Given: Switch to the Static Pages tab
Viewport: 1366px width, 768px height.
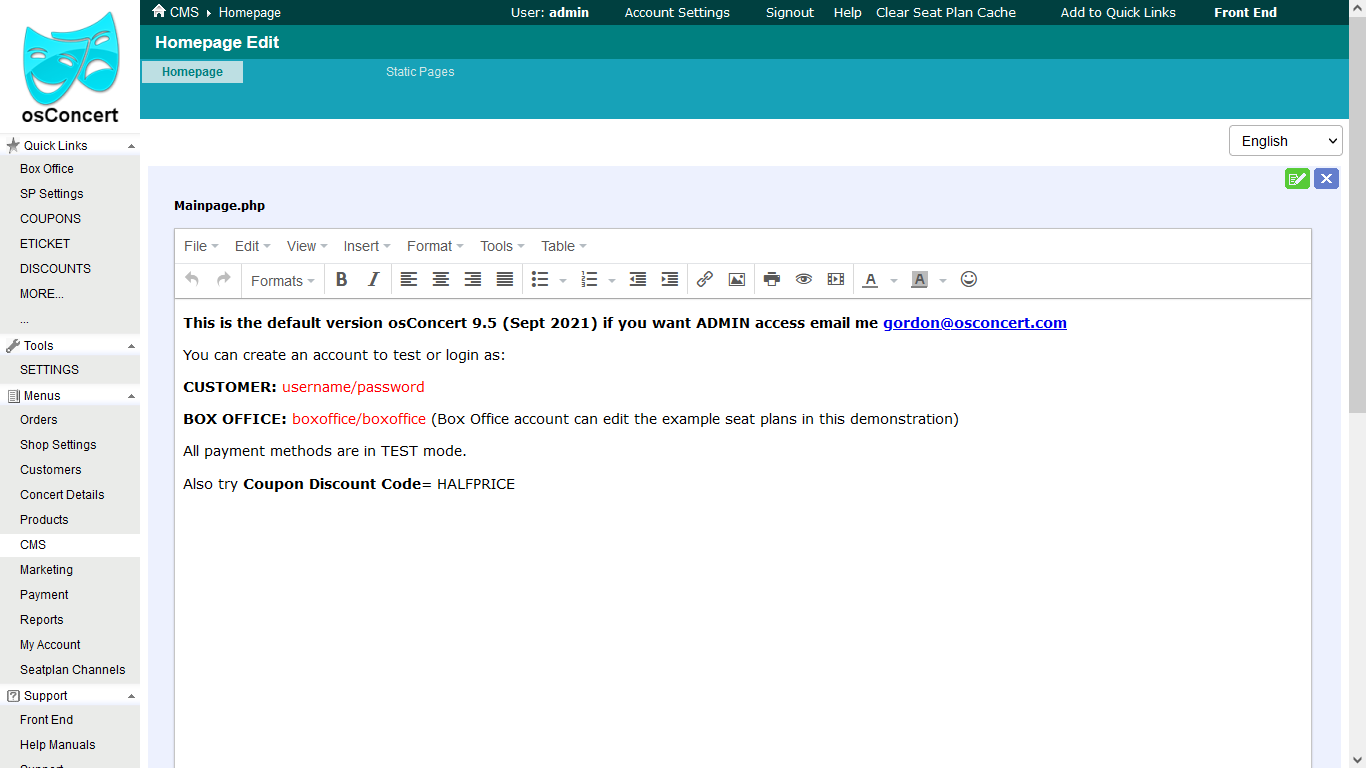Looking at the screenshot, I should 419,71.
